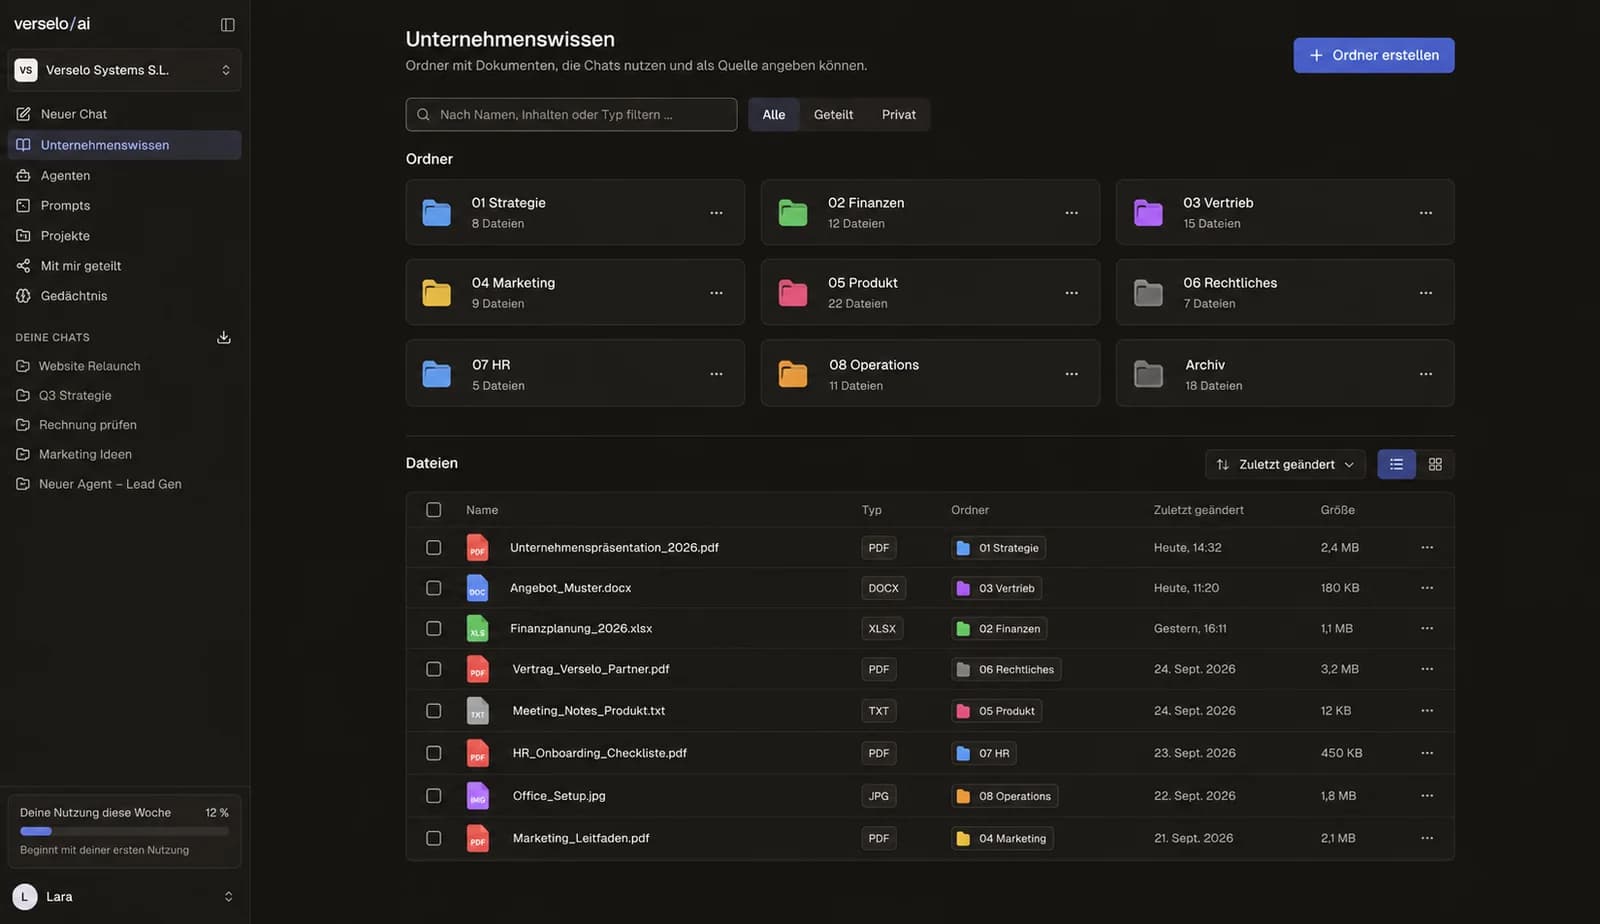Viewport: 1600px width, 924px height.
Task: Click the Ordner erstellen button
Action: pos(1373,55)
